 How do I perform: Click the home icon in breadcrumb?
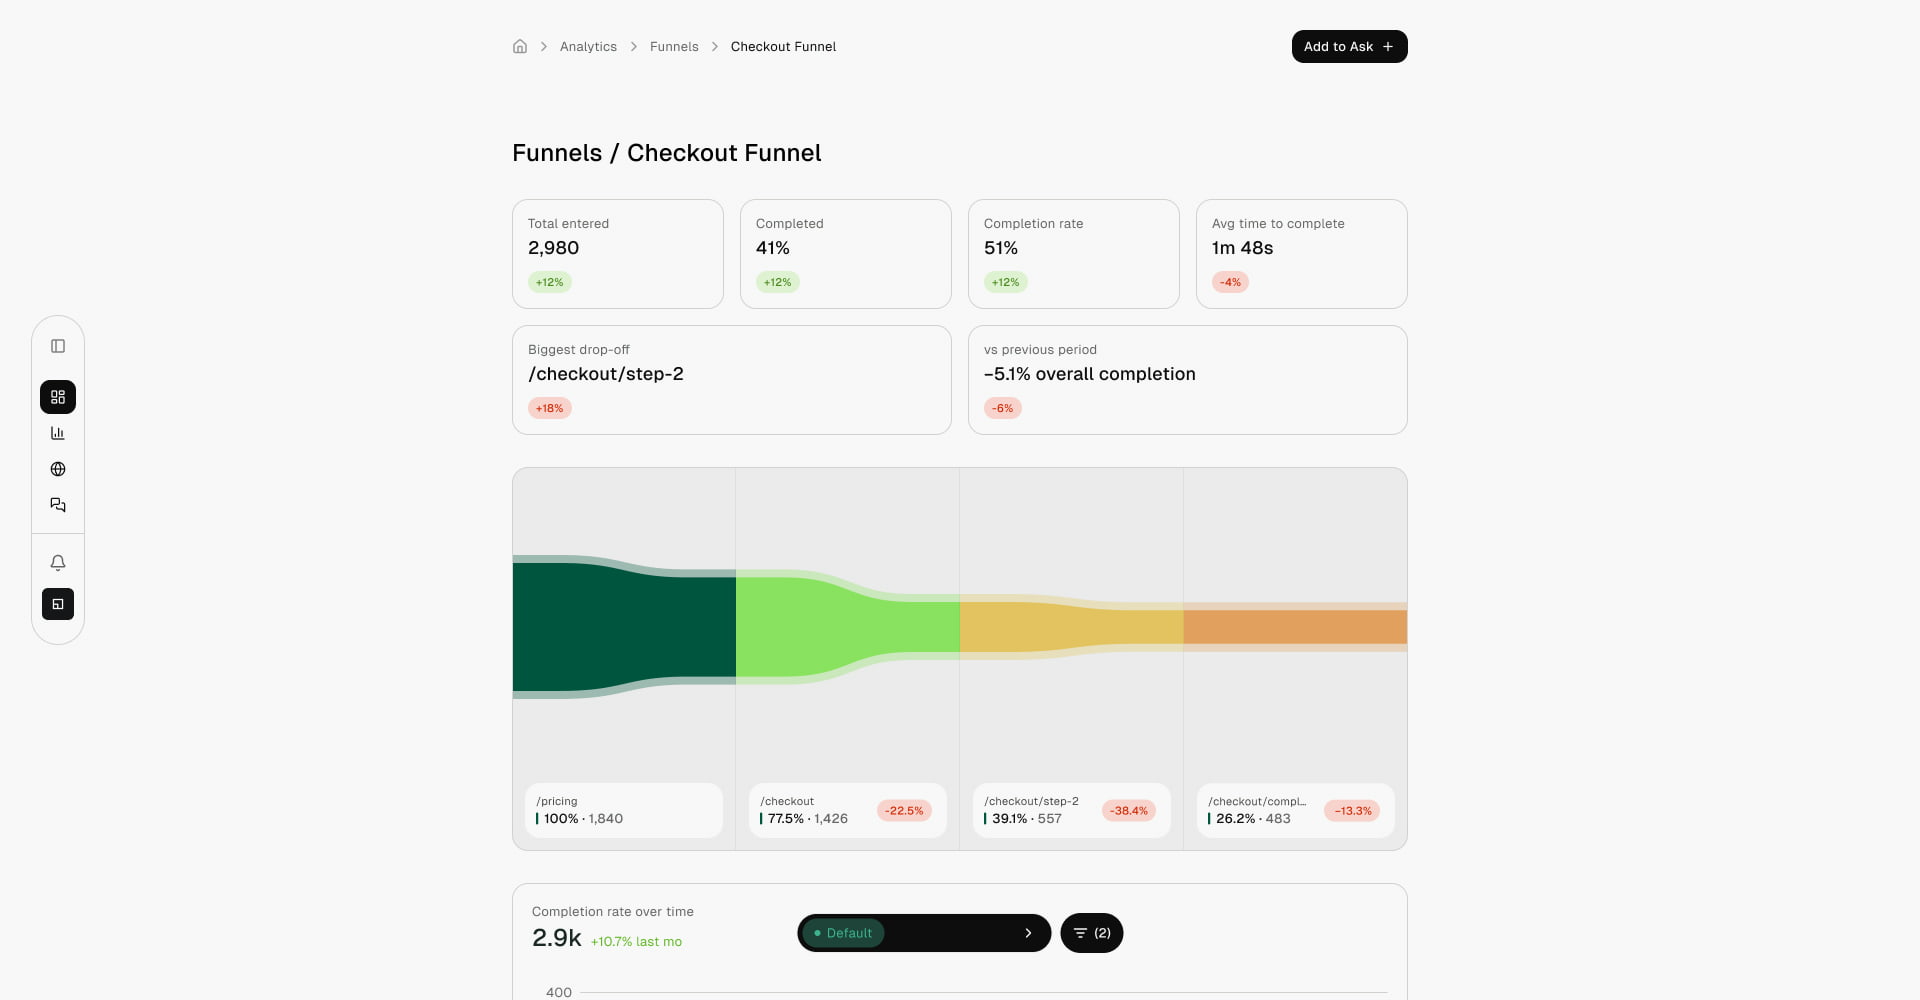tap(520, 46)
